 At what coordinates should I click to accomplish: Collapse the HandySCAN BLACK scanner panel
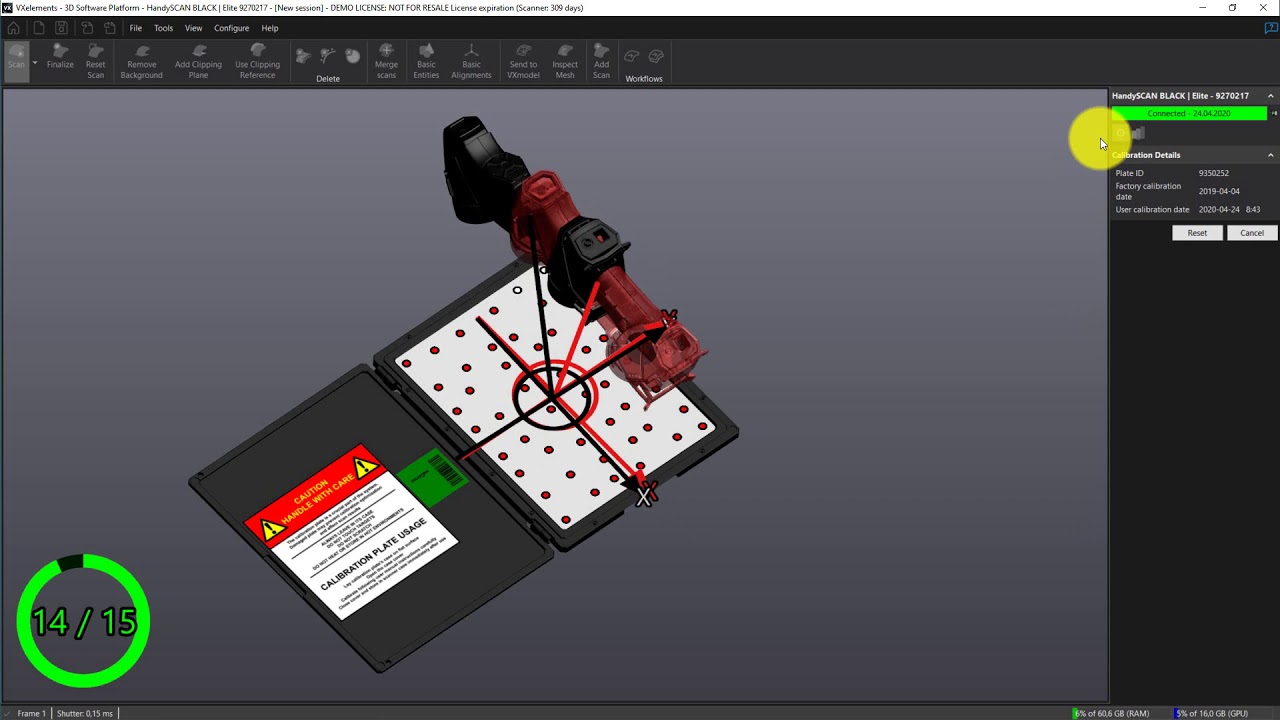click(1270, 96)
